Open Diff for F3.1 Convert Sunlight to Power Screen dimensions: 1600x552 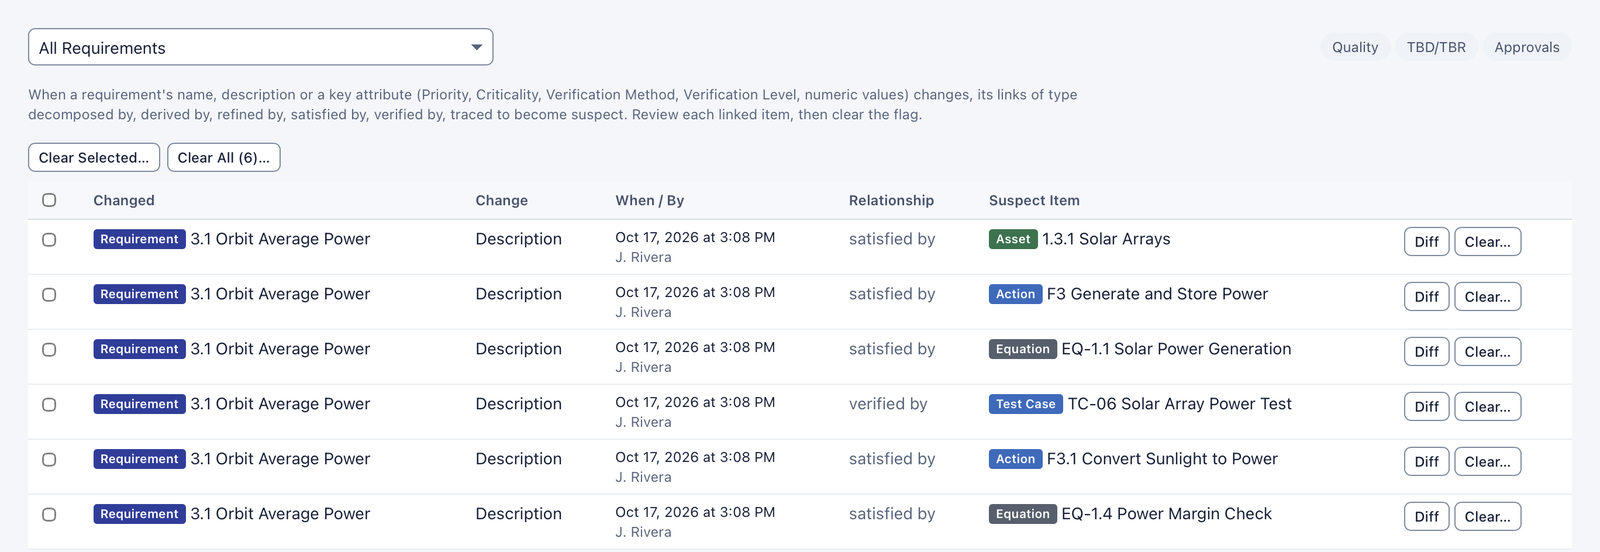tap(1427, 462)
